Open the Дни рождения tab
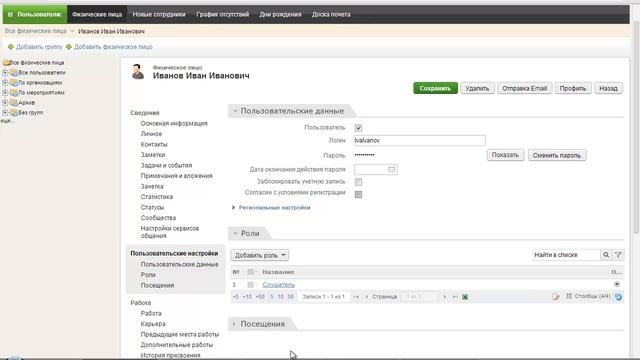Viewport: 640px width, 360px height. click(280, 14)
